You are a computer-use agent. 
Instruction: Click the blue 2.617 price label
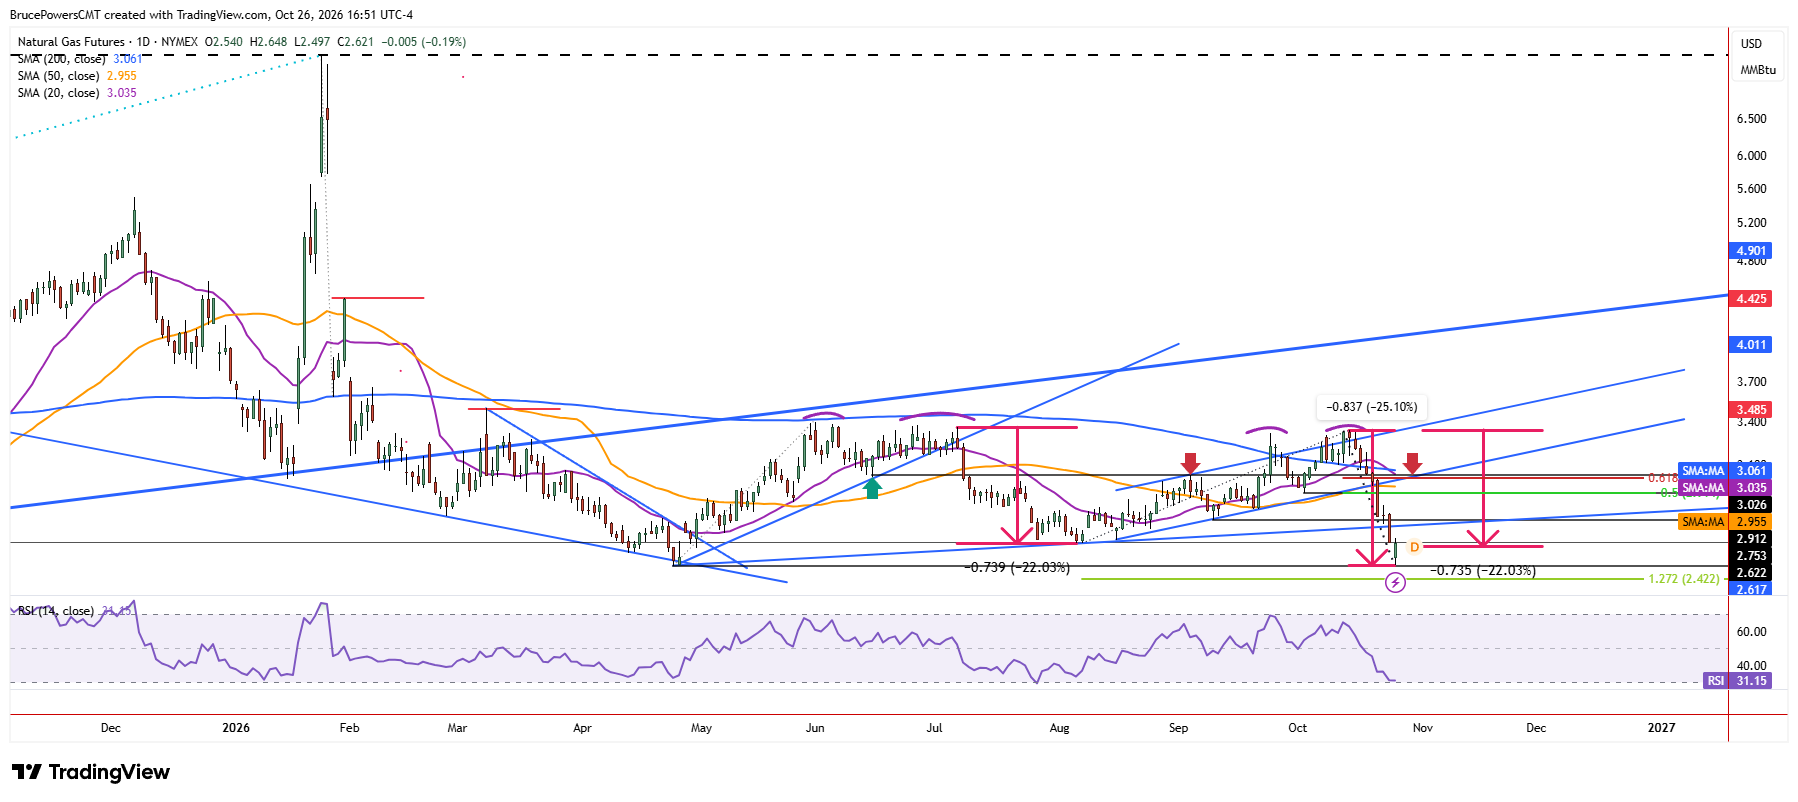tap(1751, 590)
